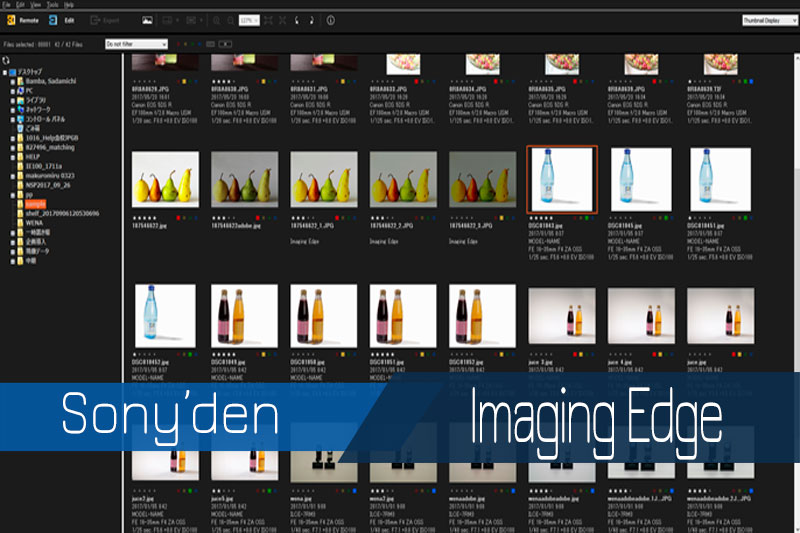Expand the 827496_matching folder node
Image resolution: width=800 pixels, height=533 pixels.
pyautogui.click(x=13, y=147)
